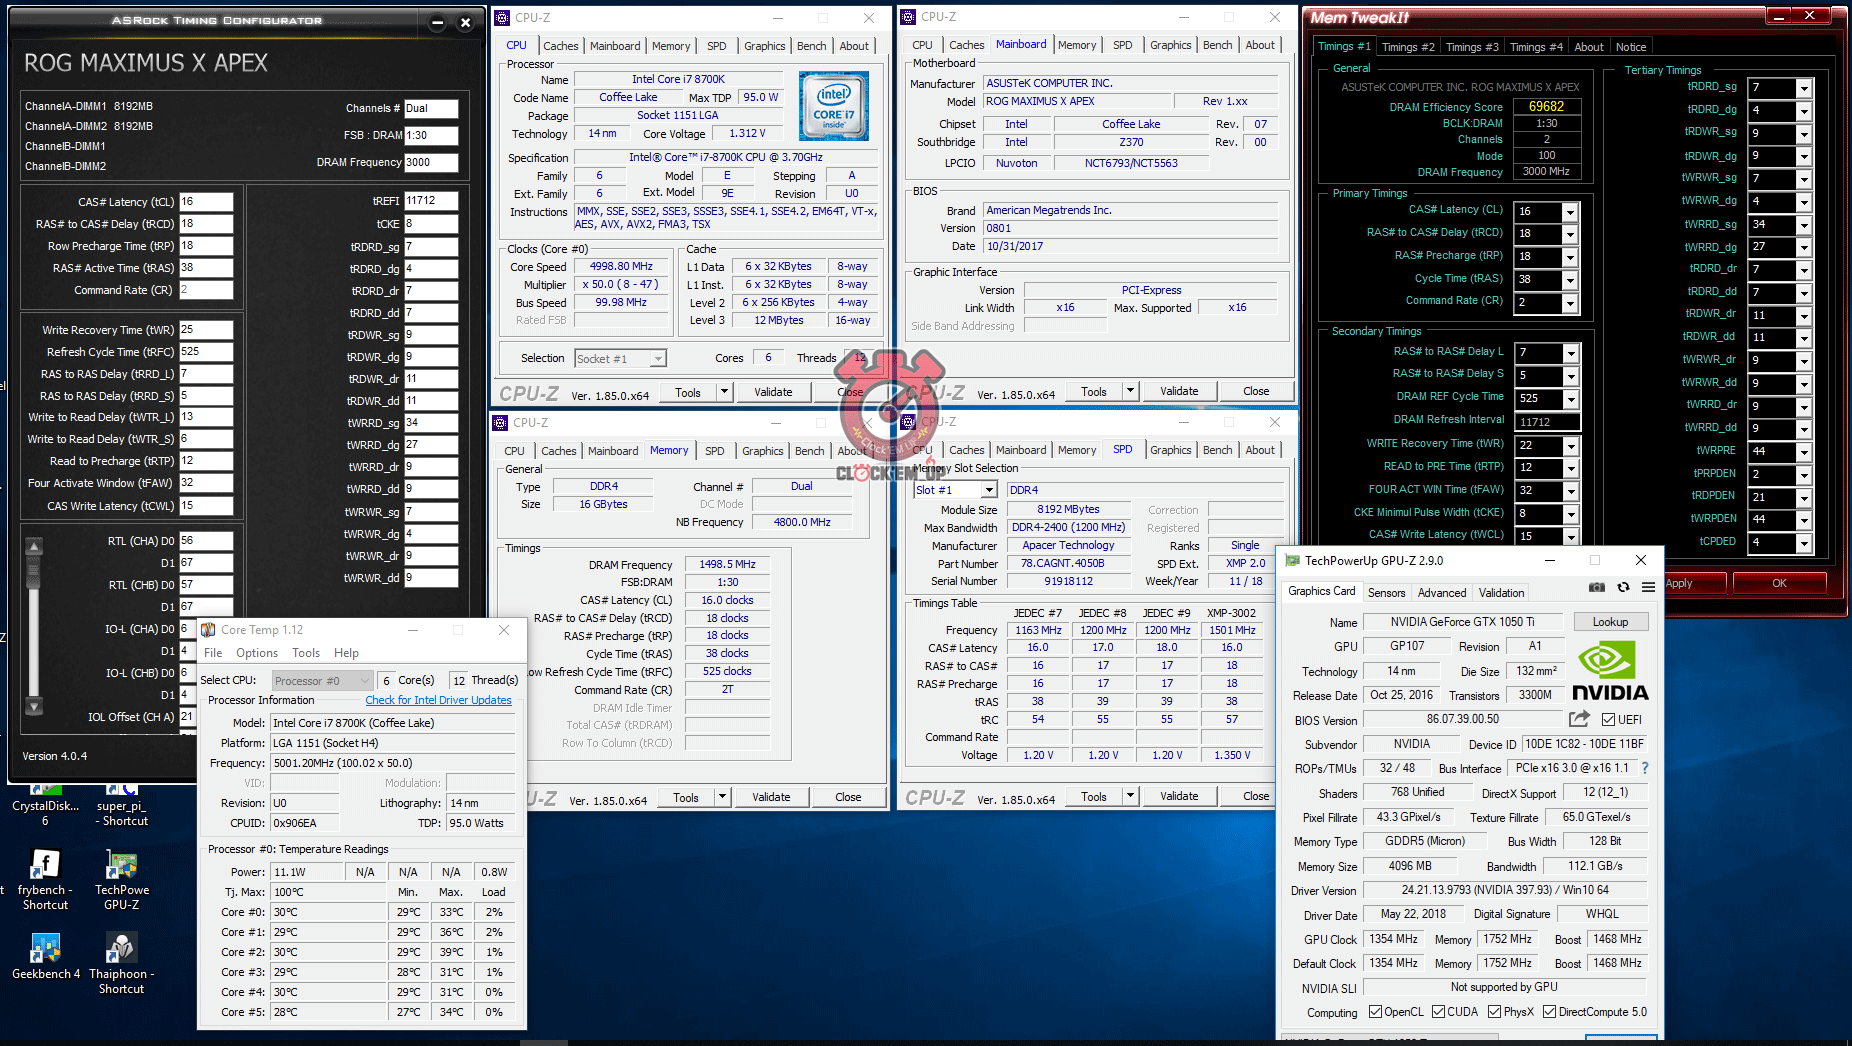The height and width of the screenshot is (1046, 1852).
Task: Toggle the CUDA checkbox
Action: (x=1438, y=1012)
